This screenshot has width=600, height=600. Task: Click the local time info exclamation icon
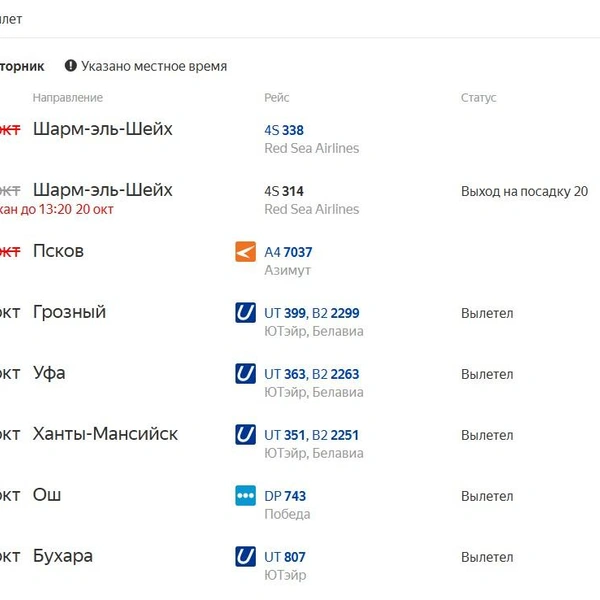(70, 66)
